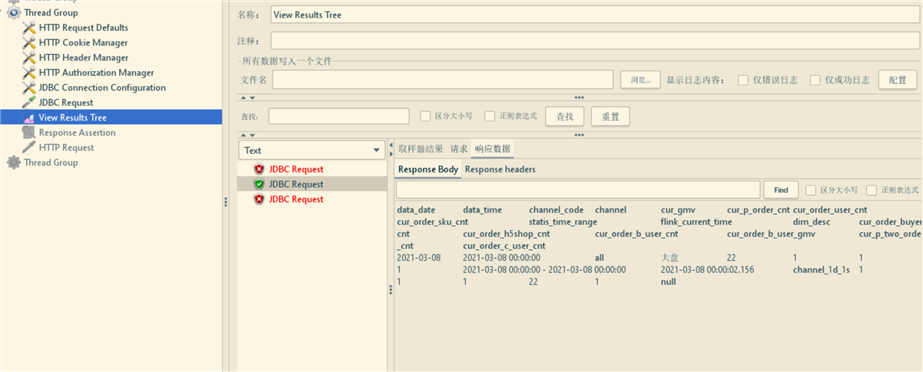923x372 pixels.
Task: Open the Response headers sub-tab
Action: [500, 170]
